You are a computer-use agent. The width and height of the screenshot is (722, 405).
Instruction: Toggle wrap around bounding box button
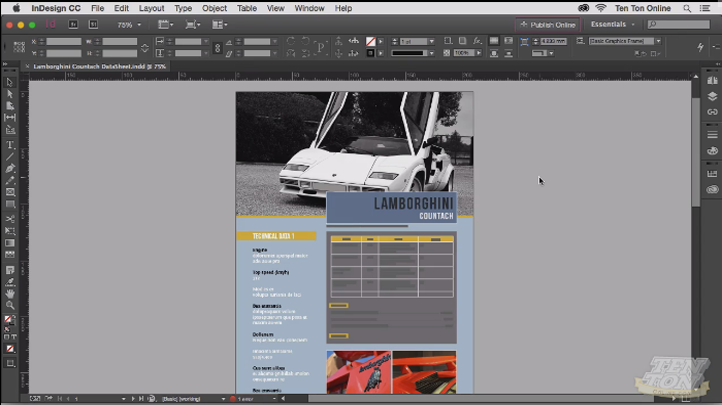click(508, 41)
